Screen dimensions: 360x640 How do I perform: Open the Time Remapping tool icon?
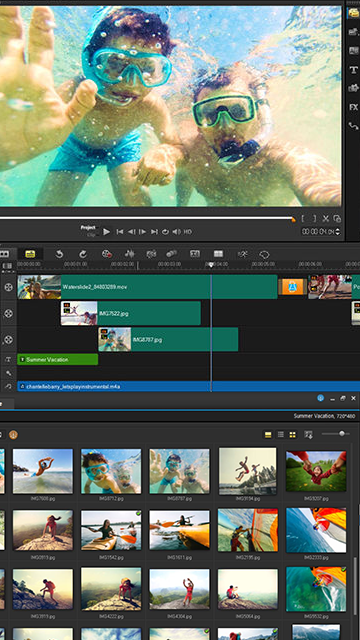click(242, 254)
